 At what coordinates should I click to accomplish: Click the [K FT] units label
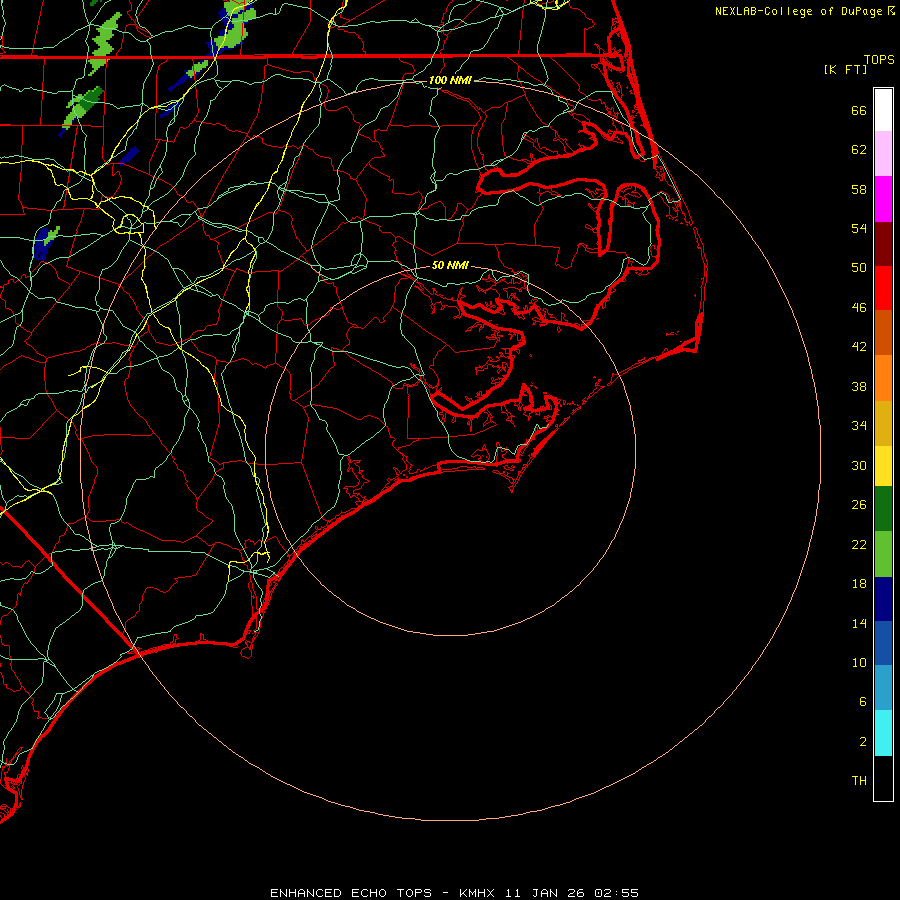(x=845, y=69)
